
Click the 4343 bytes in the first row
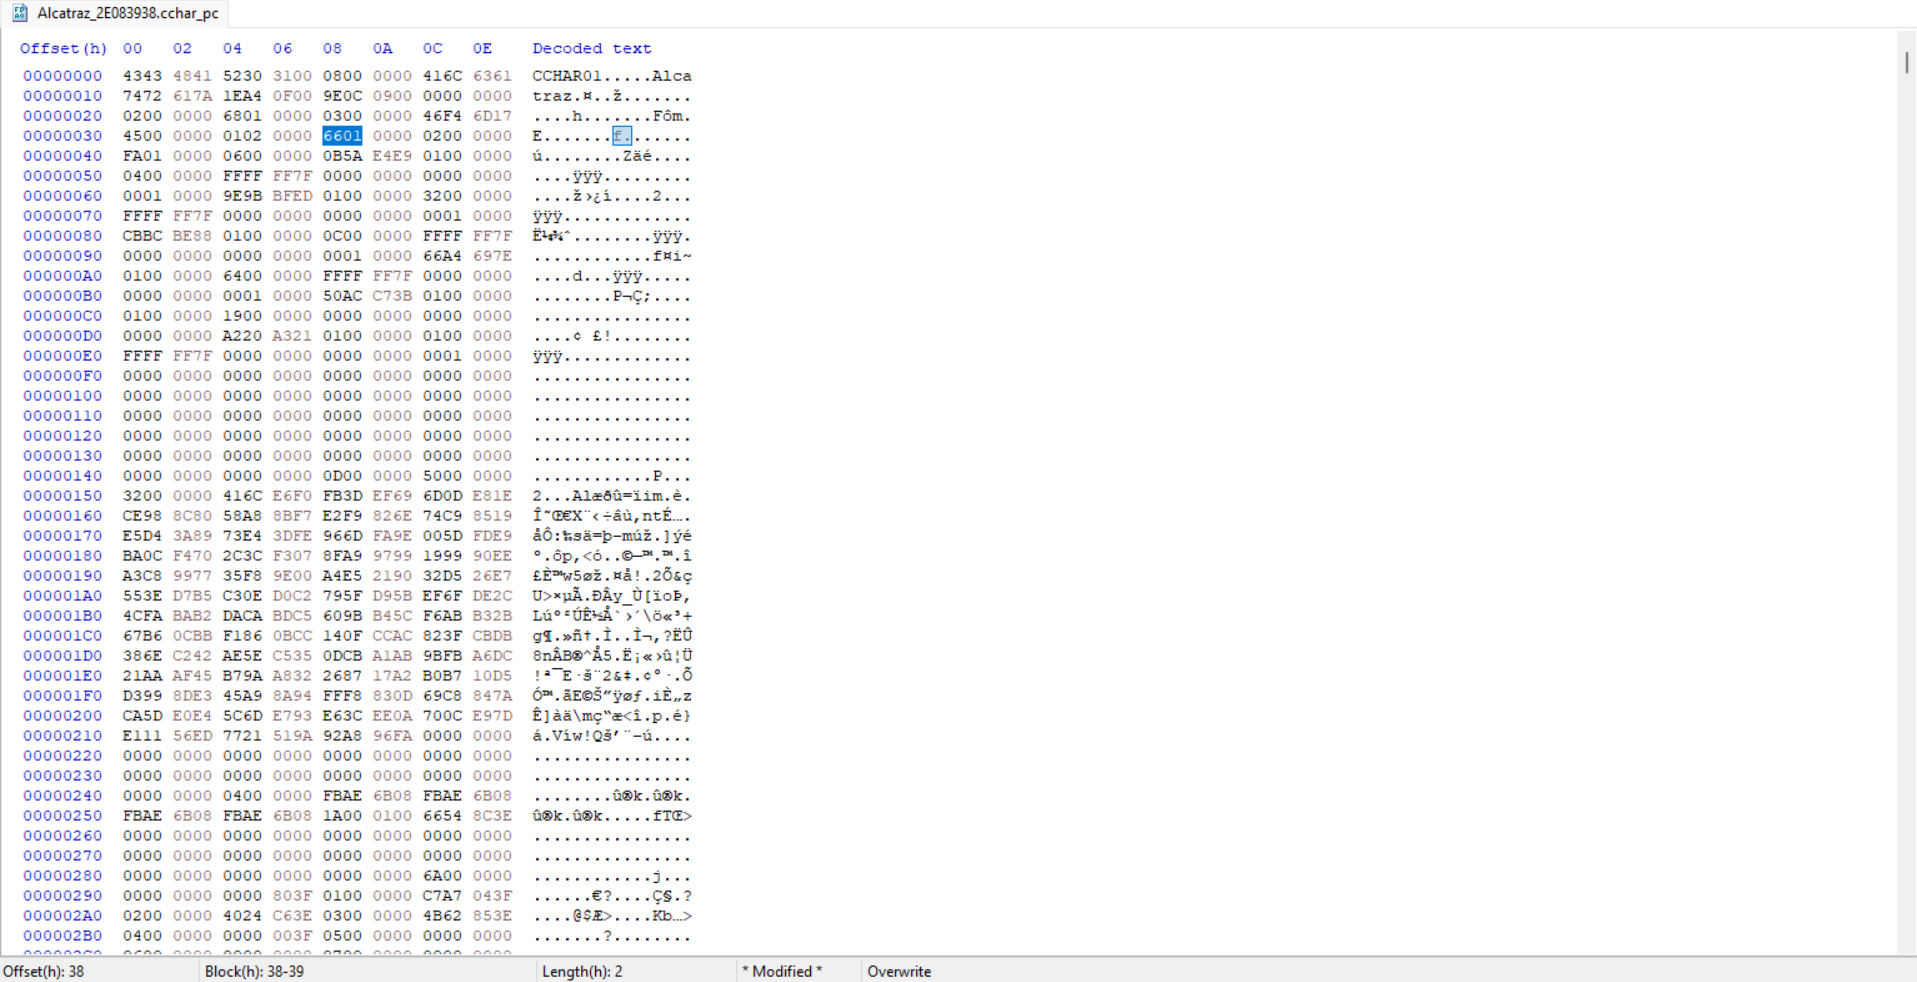(142, 76)
